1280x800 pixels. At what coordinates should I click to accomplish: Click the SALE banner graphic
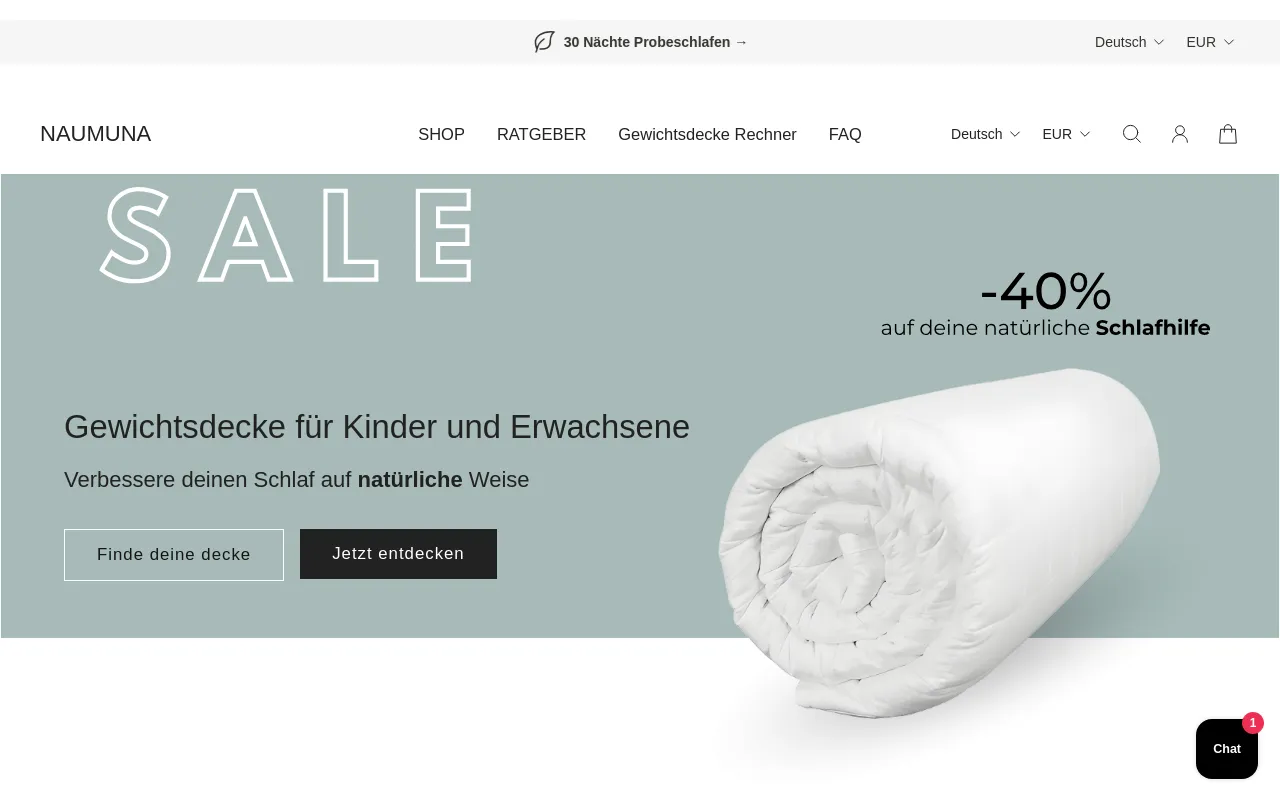pos(286,236)
